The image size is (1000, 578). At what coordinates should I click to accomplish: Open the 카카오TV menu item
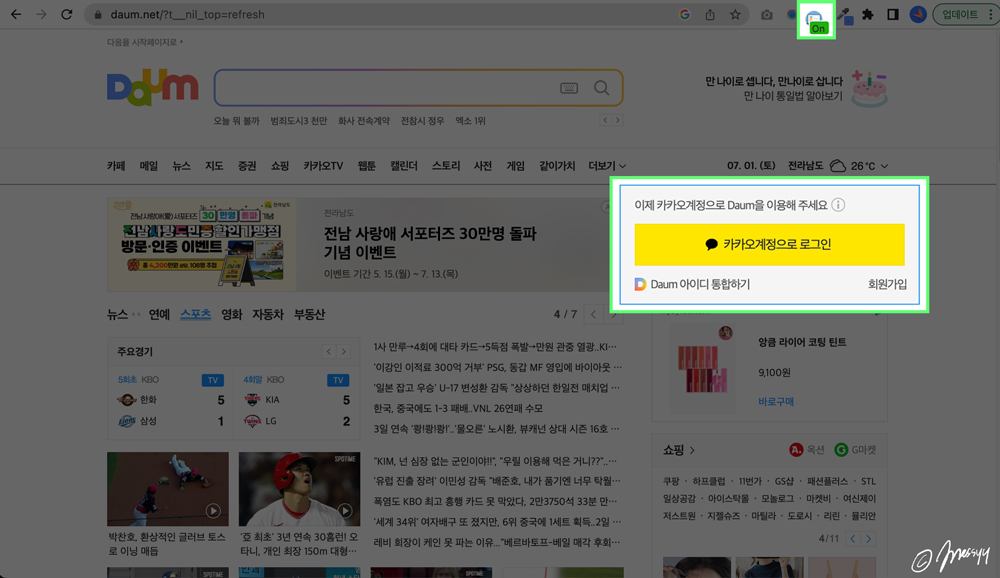click(x=323, y=166)
